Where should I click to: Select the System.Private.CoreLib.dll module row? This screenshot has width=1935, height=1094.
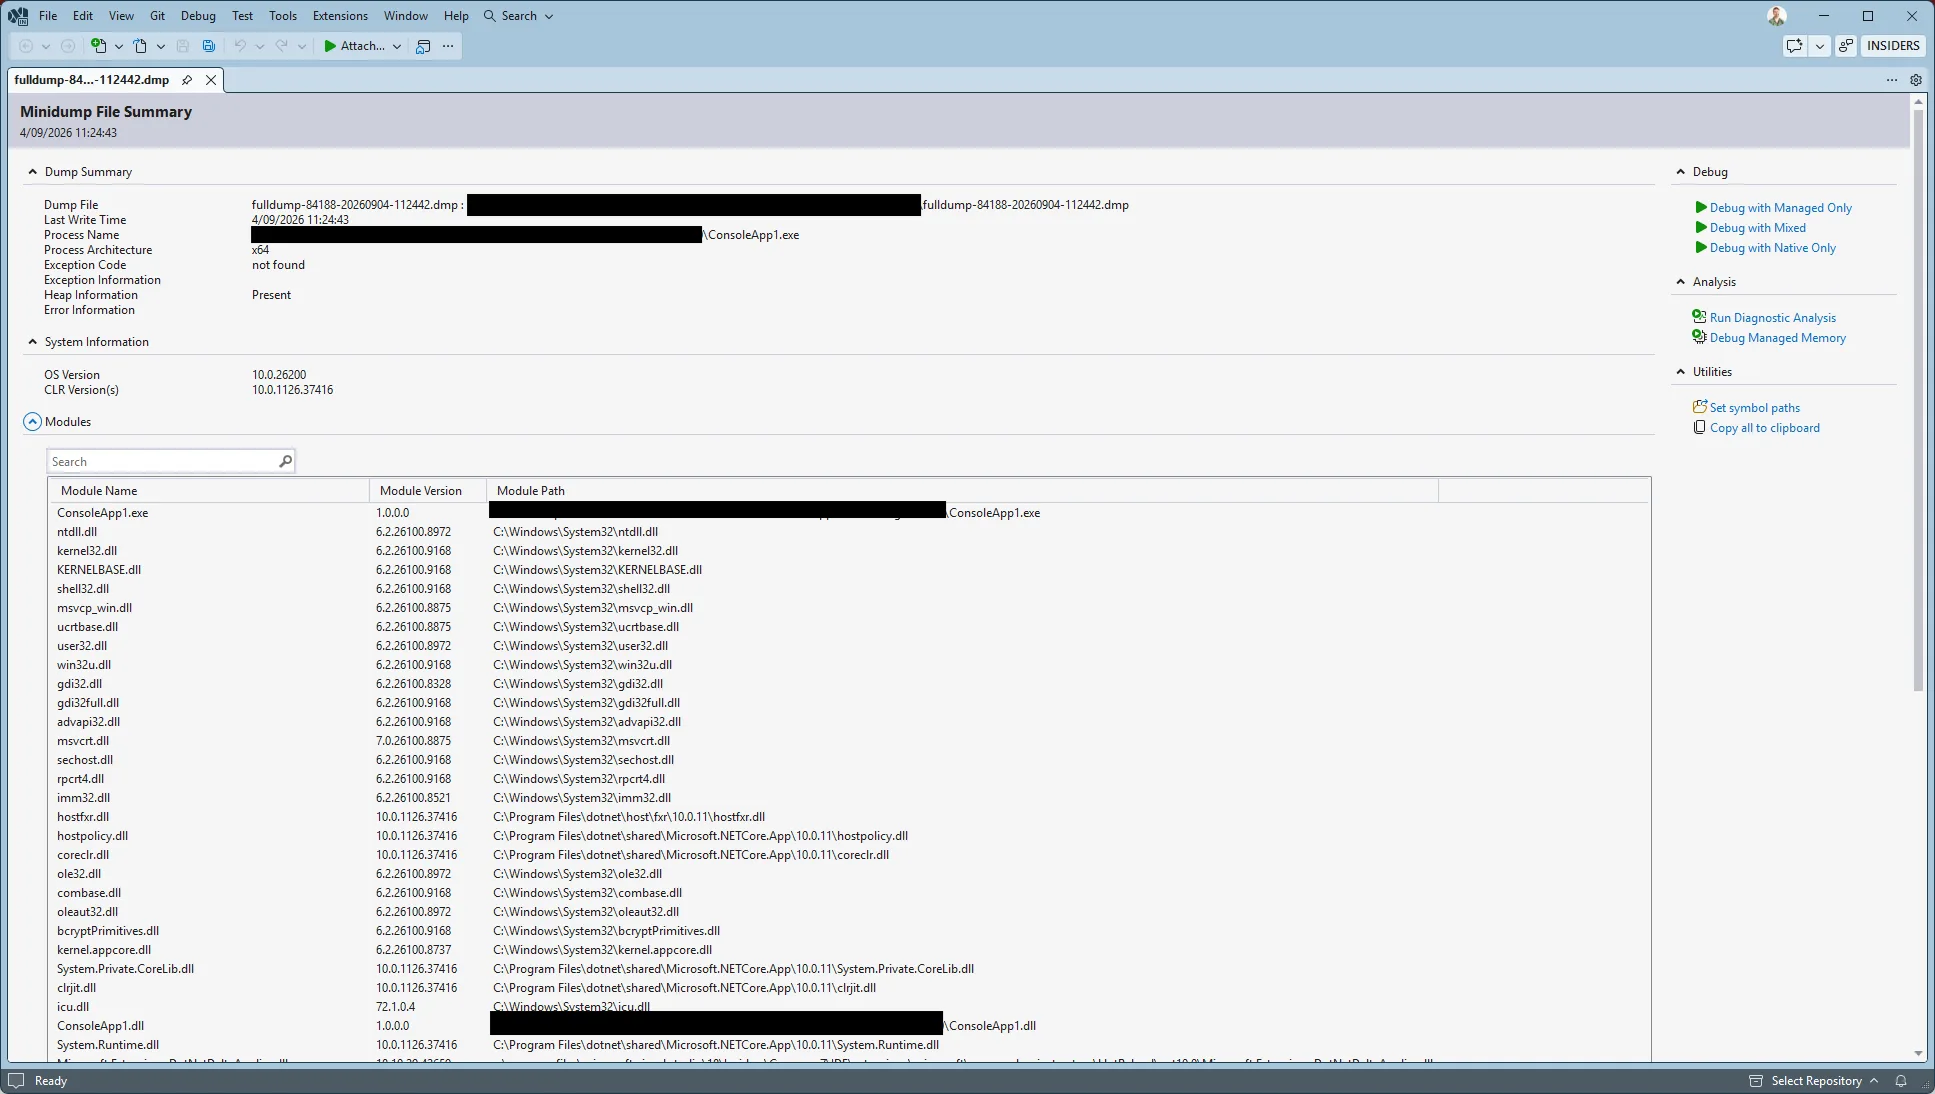[849, 969]
